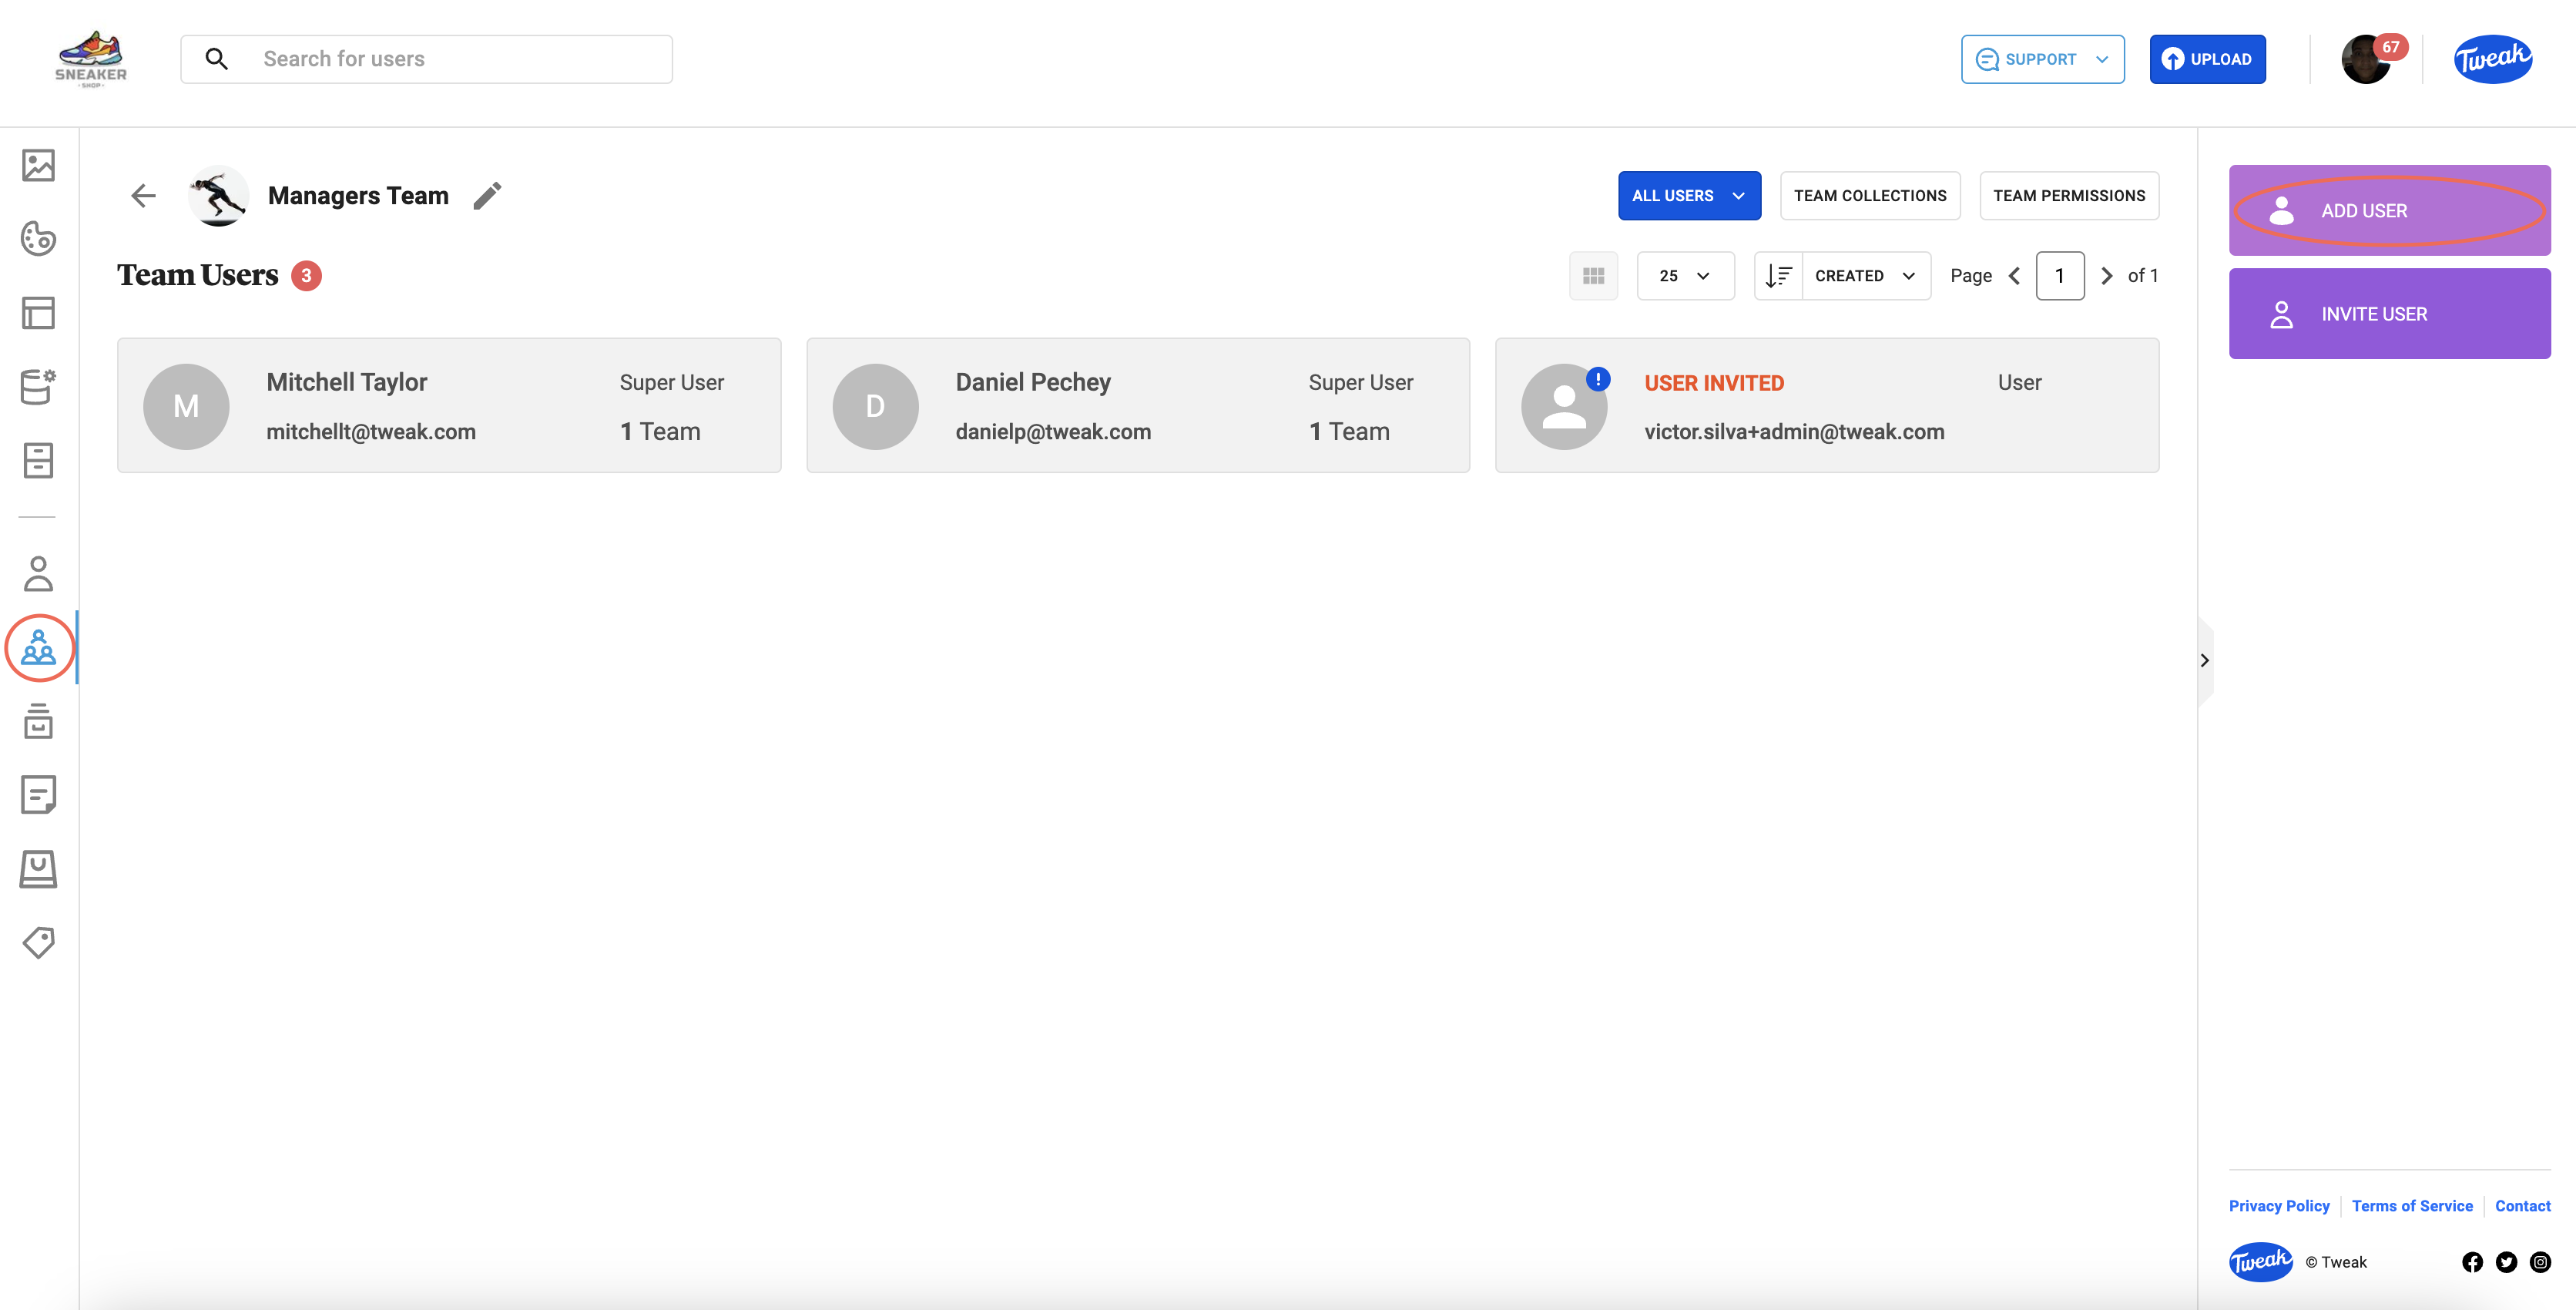2576x1310 pixels.
Task: Click the back arrow beside Managers Team
Action: 144,196
